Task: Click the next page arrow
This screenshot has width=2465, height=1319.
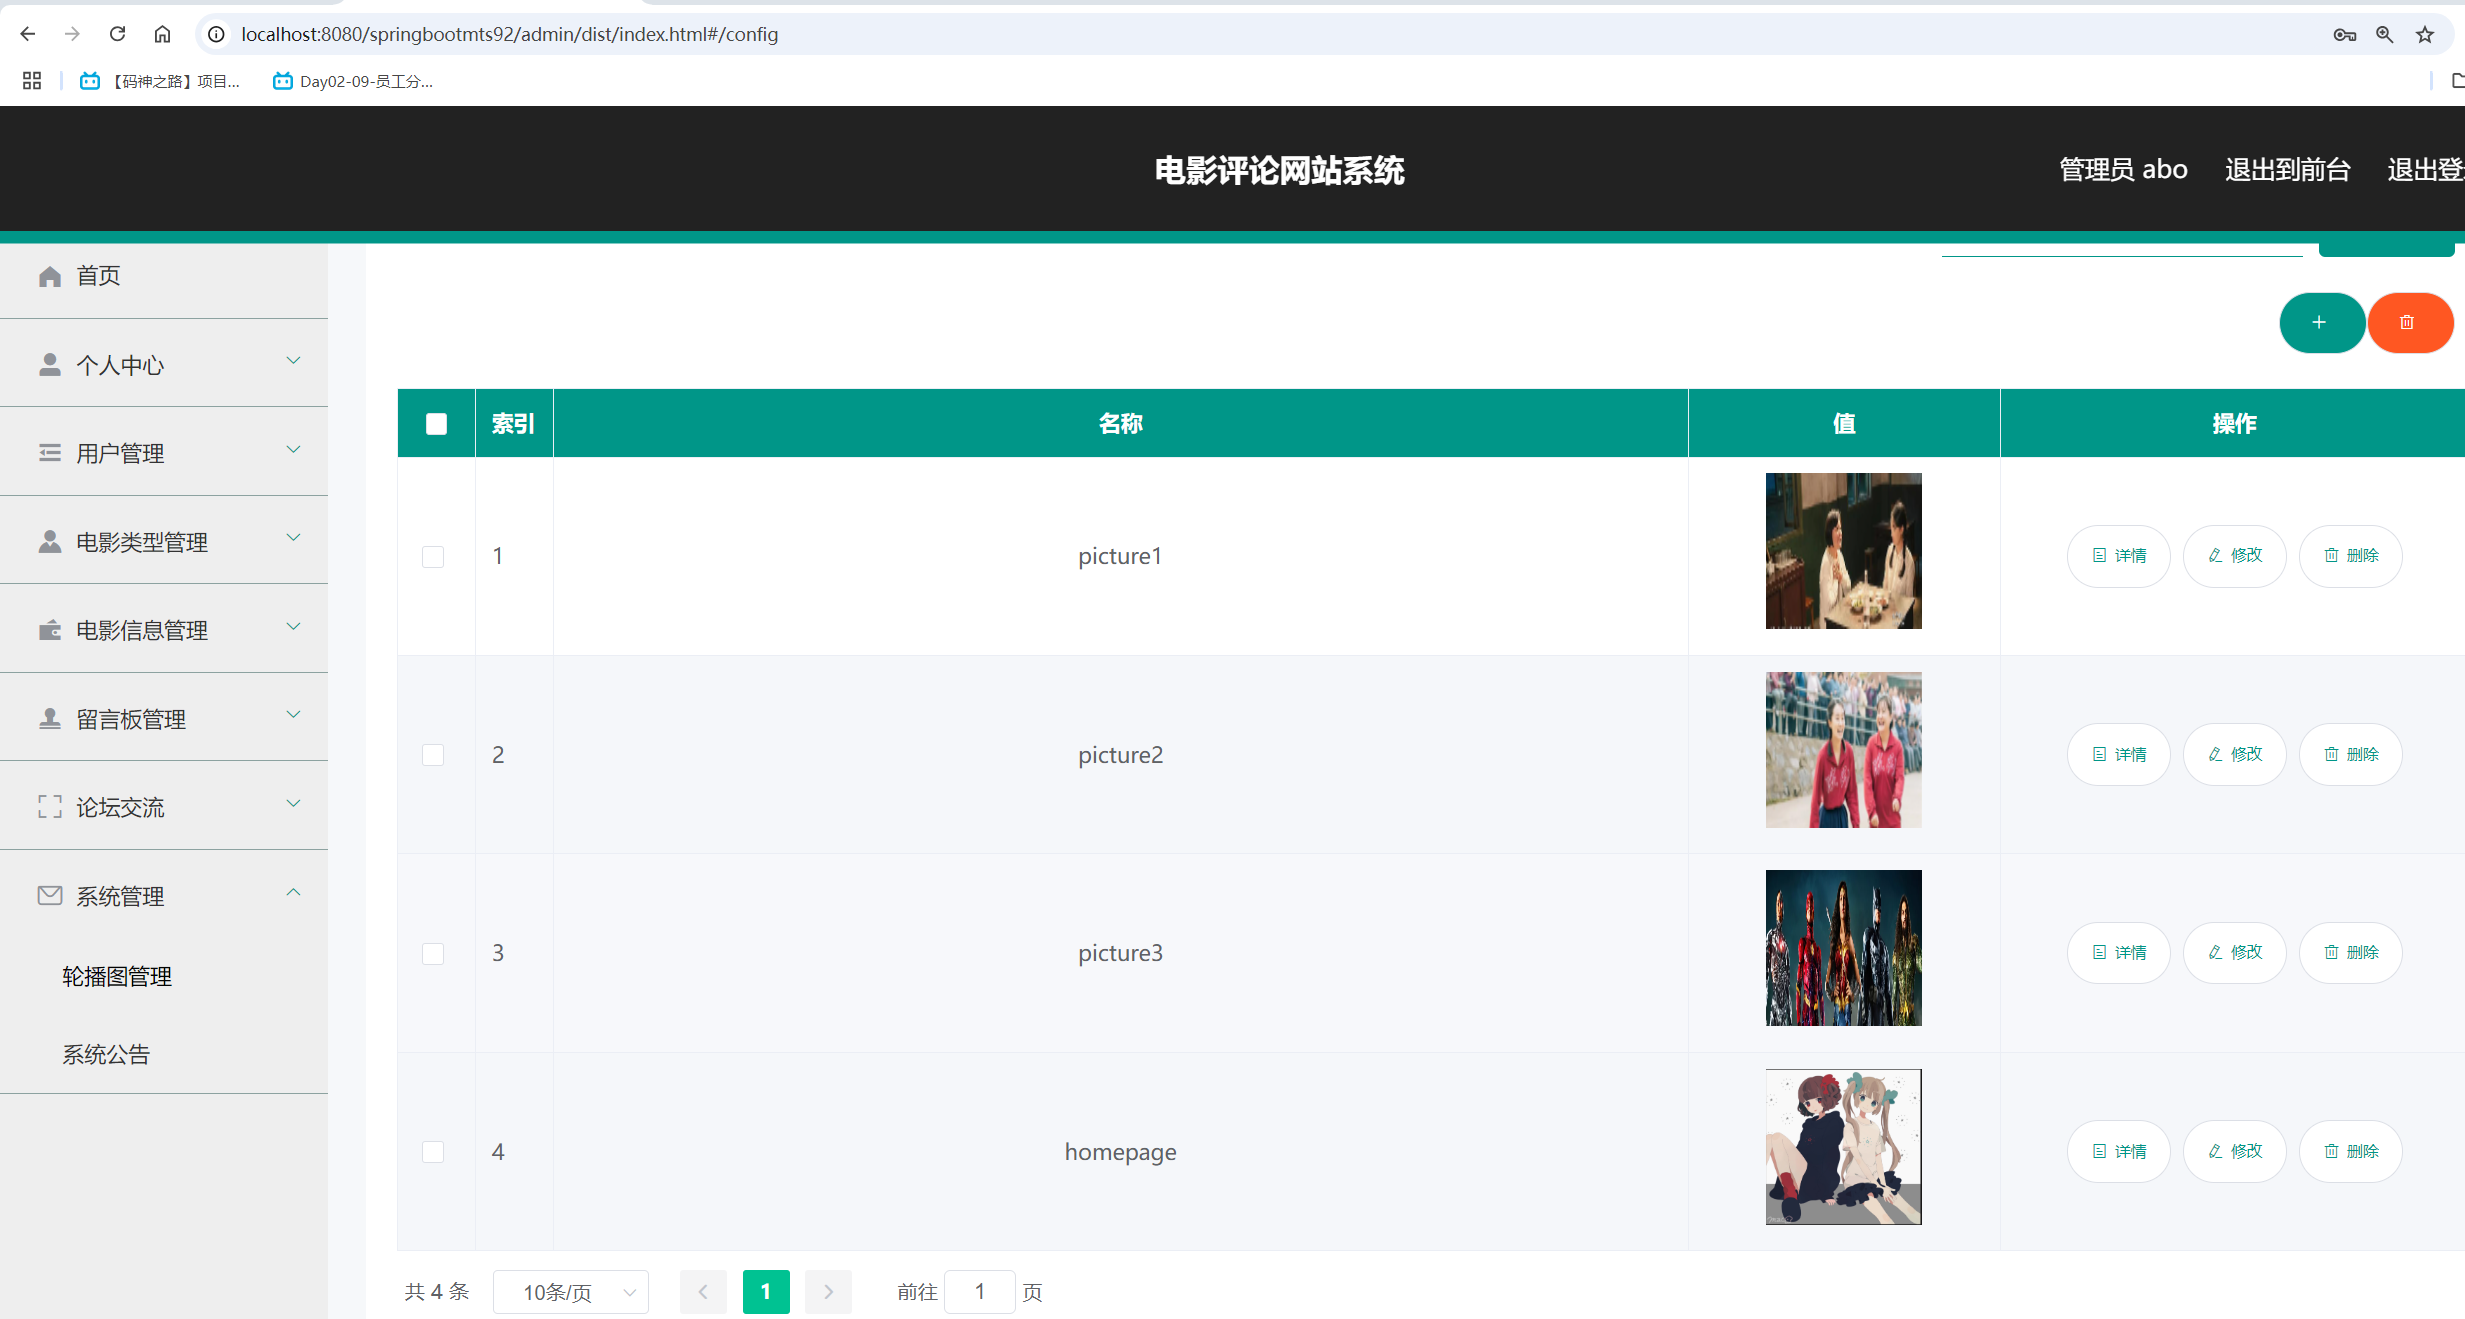Action: [828, 1292]
